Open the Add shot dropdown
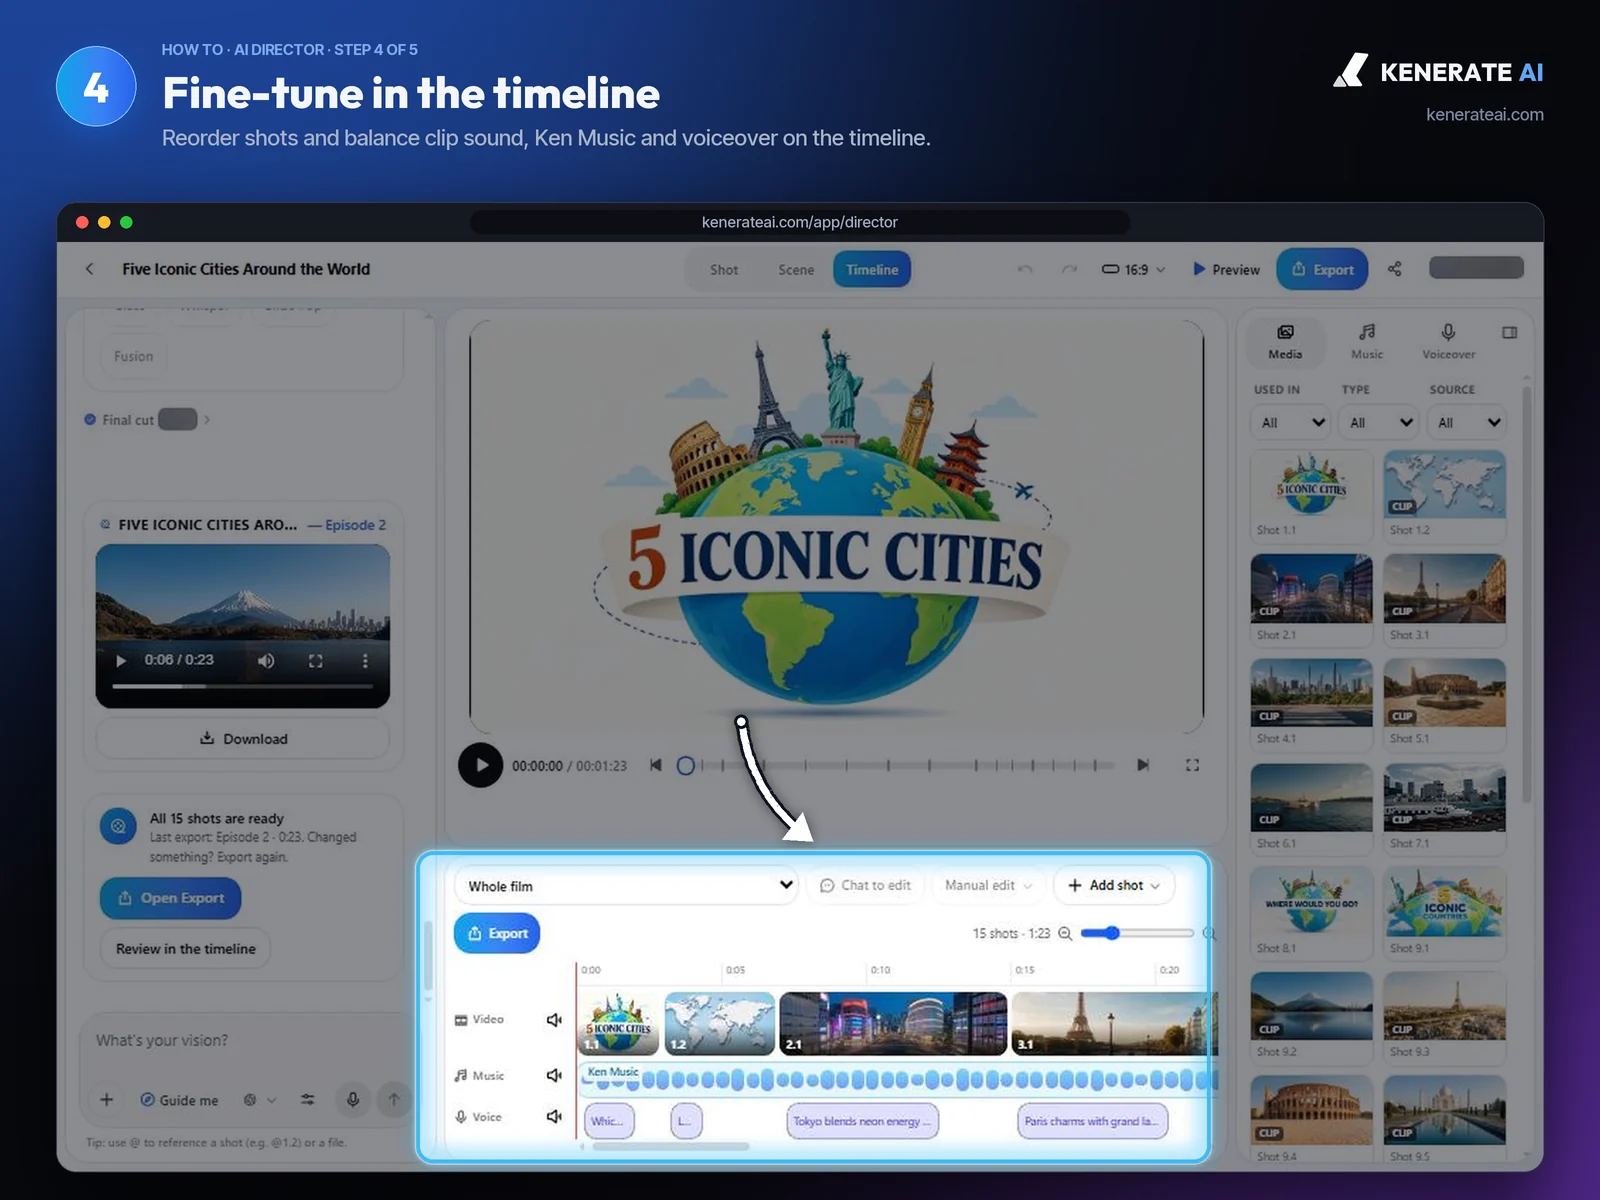This screenshot has width=1600, height=1200. tap(1113, 886)
